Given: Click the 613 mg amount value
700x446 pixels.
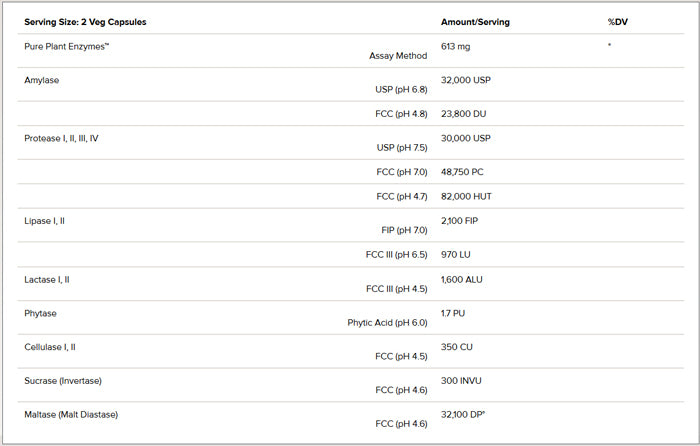Looking at the screenshot, I should 458,46.
